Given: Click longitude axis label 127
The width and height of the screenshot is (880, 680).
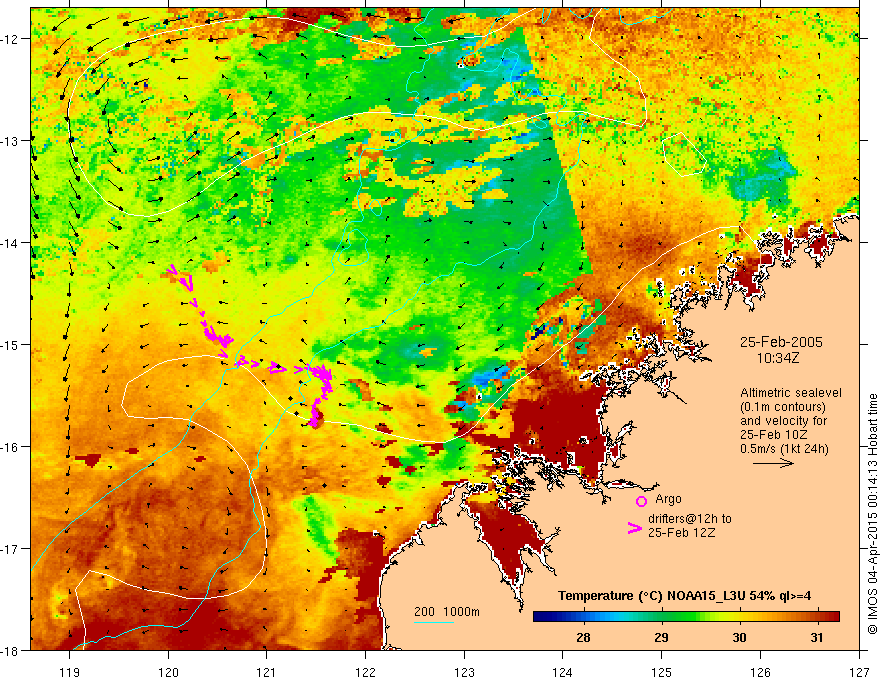Looking at the screenshot, I should point(859,672).
